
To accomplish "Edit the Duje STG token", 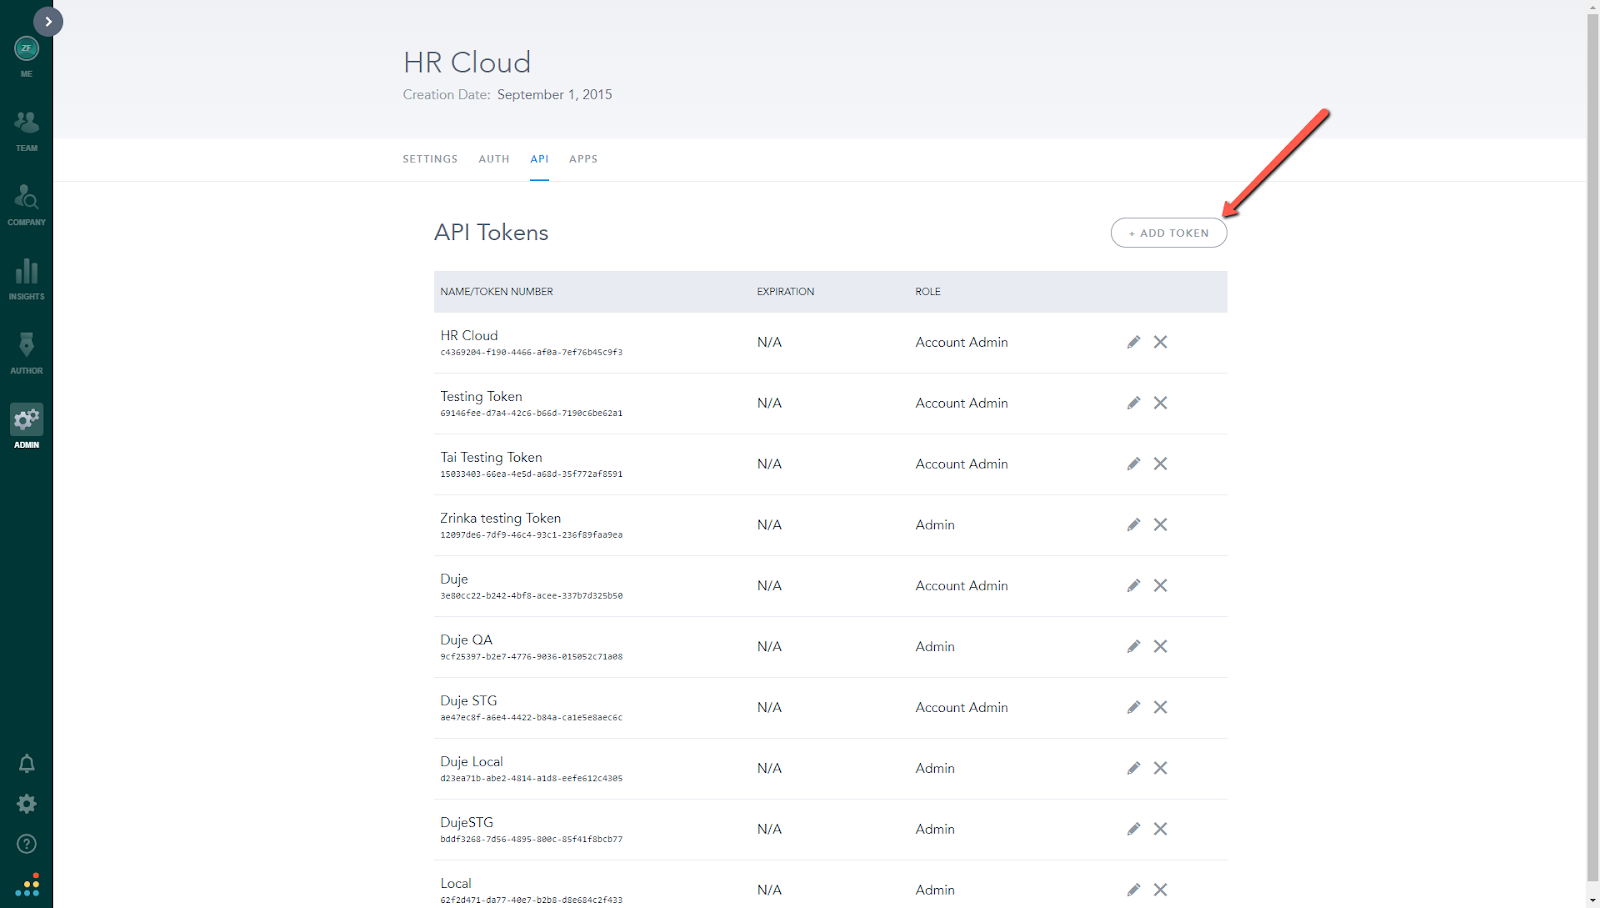I will (1133, 708).
